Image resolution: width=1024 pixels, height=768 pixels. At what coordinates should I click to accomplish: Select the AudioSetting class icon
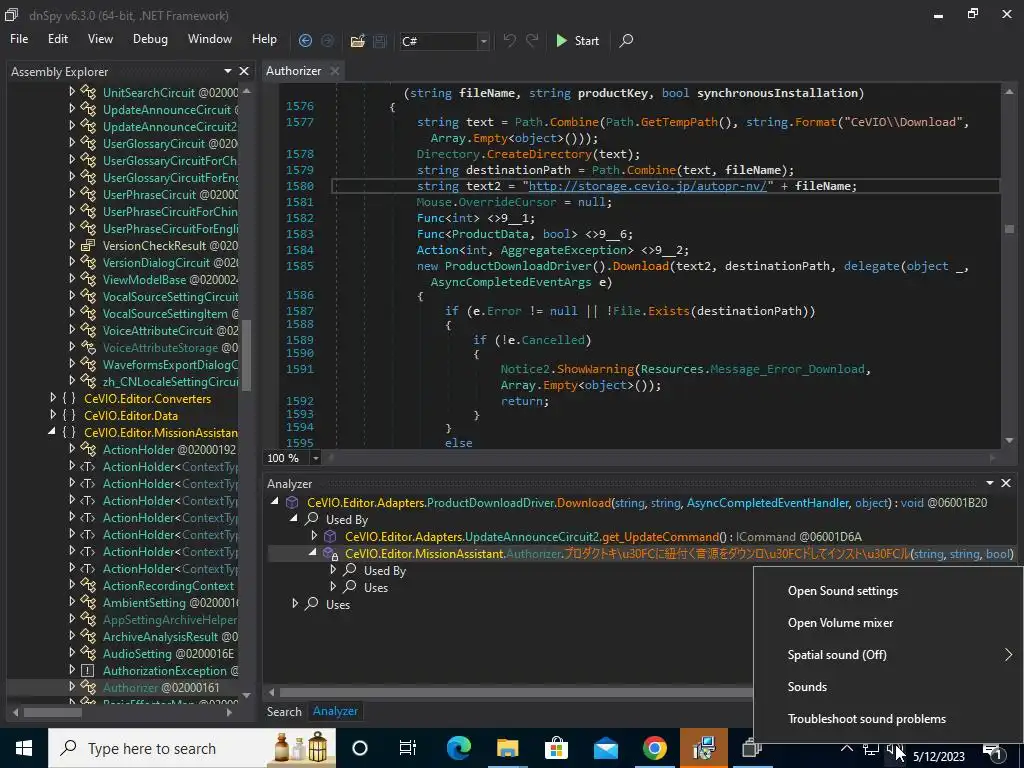pyautogui.click(x=88, y=653)
